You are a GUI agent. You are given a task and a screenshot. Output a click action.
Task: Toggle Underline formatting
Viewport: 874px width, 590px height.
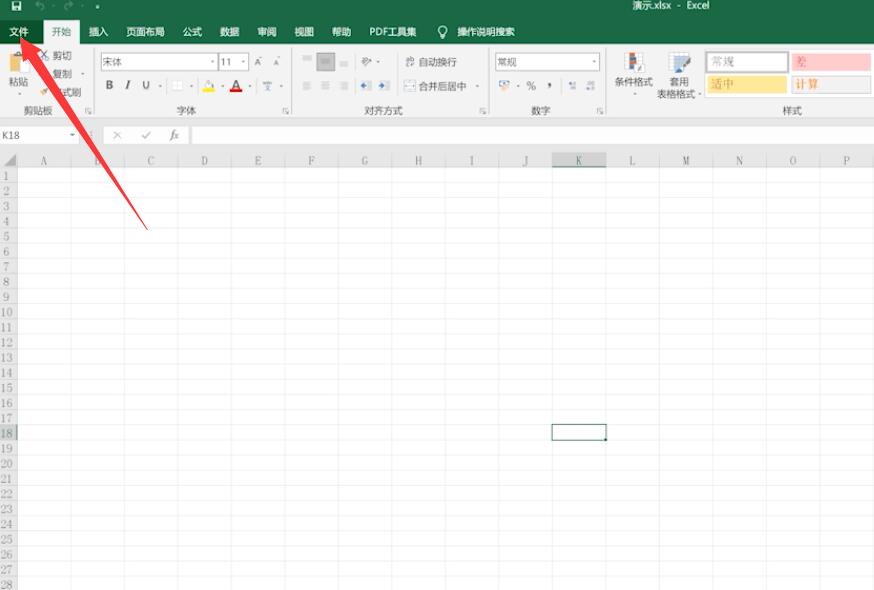tap(146, 85)
